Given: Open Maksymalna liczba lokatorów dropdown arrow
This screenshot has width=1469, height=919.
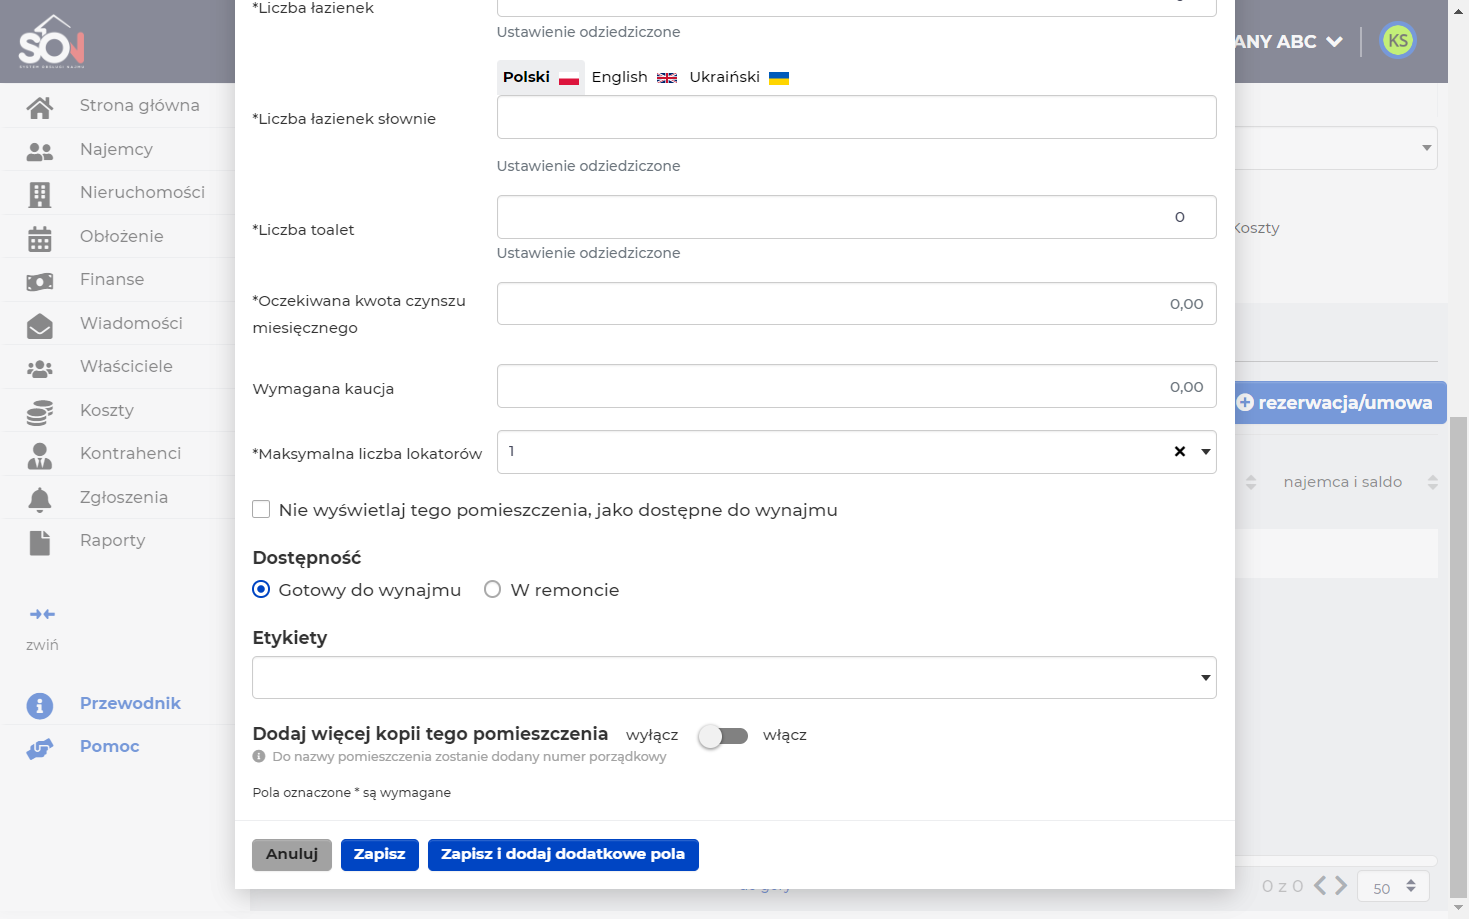Looking at the screenshot, I should point(1206,452).
